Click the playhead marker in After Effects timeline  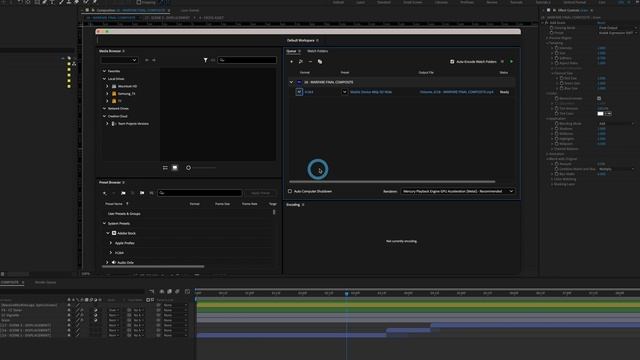(347, 293)
